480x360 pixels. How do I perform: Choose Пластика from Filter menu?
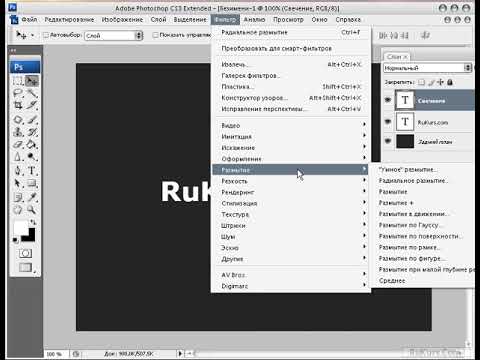[290, 87]
